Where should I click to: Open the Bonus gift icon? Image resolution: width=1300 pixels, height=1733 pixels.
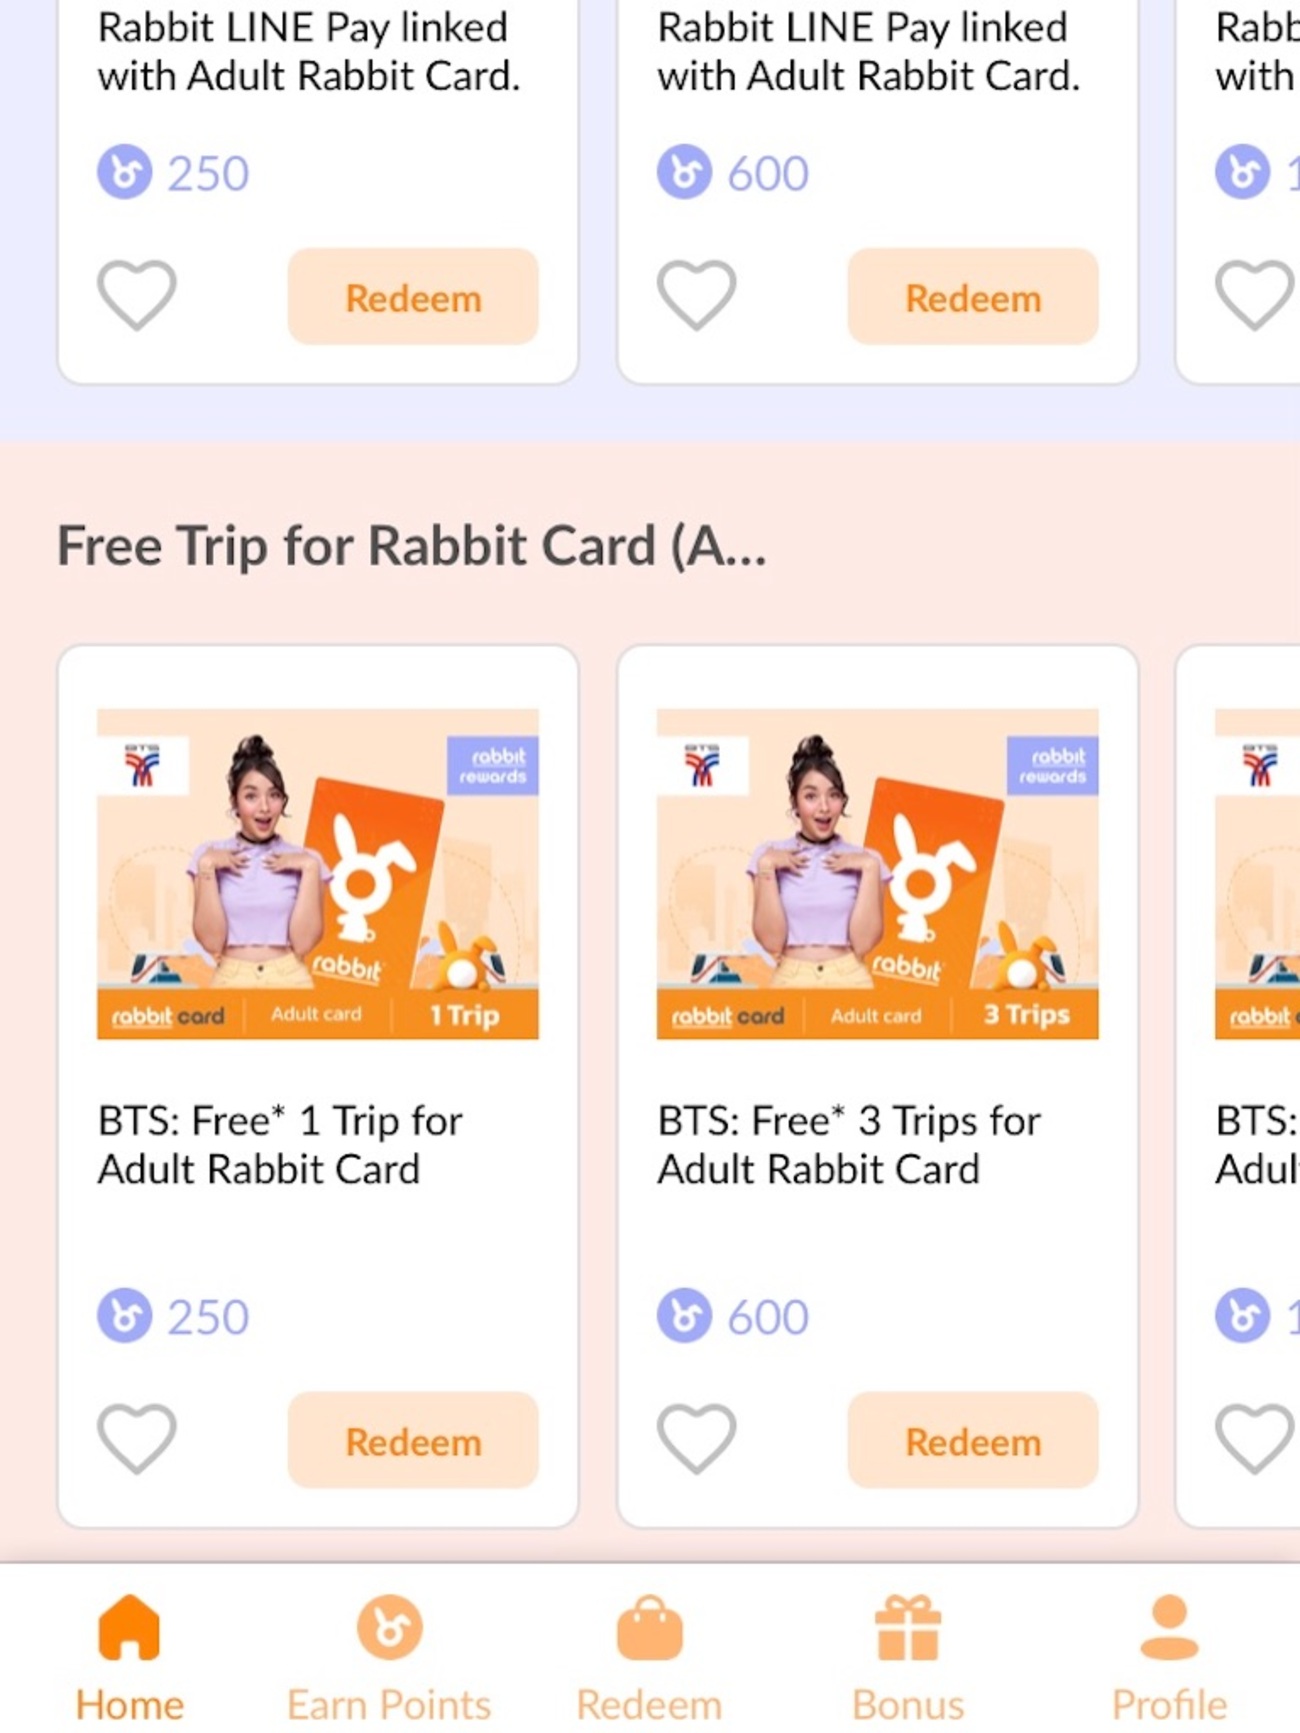[908, 1627]
